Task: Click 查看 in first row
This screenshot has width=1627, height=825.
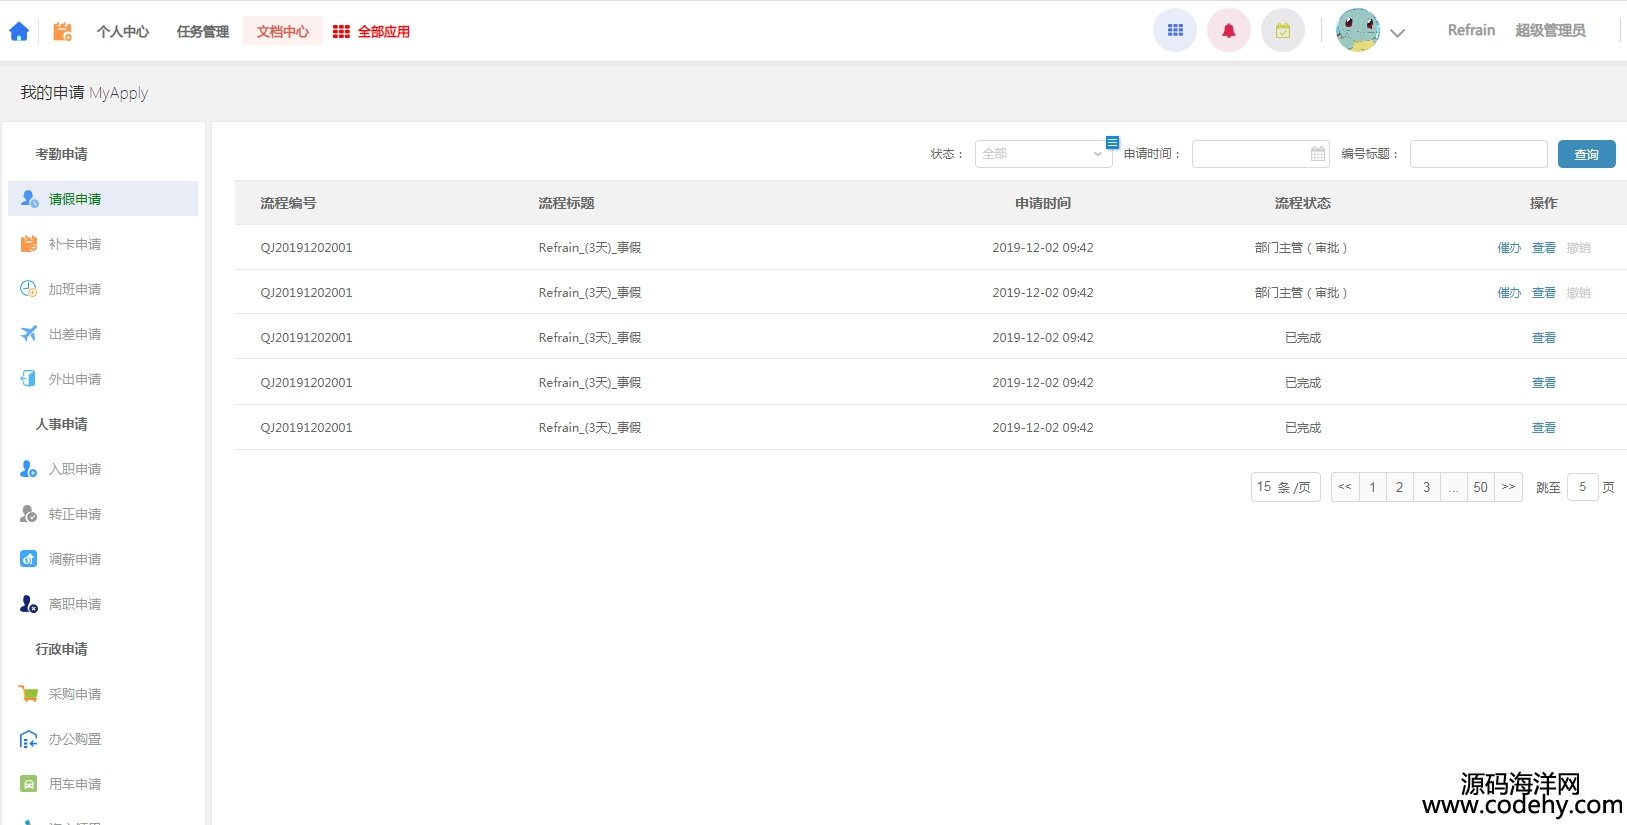Action: pyautogui.click(x=1544, y=248)
